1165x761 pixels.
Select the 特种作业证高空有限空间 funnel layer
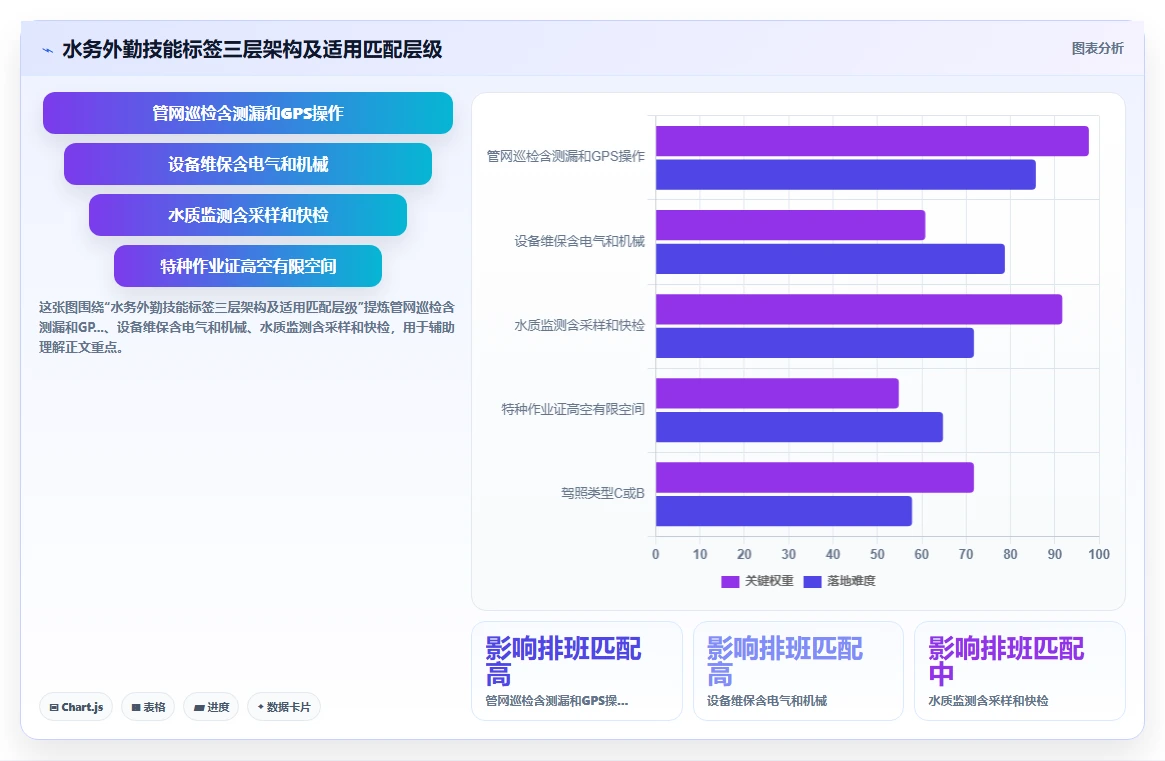pos(247,266)
